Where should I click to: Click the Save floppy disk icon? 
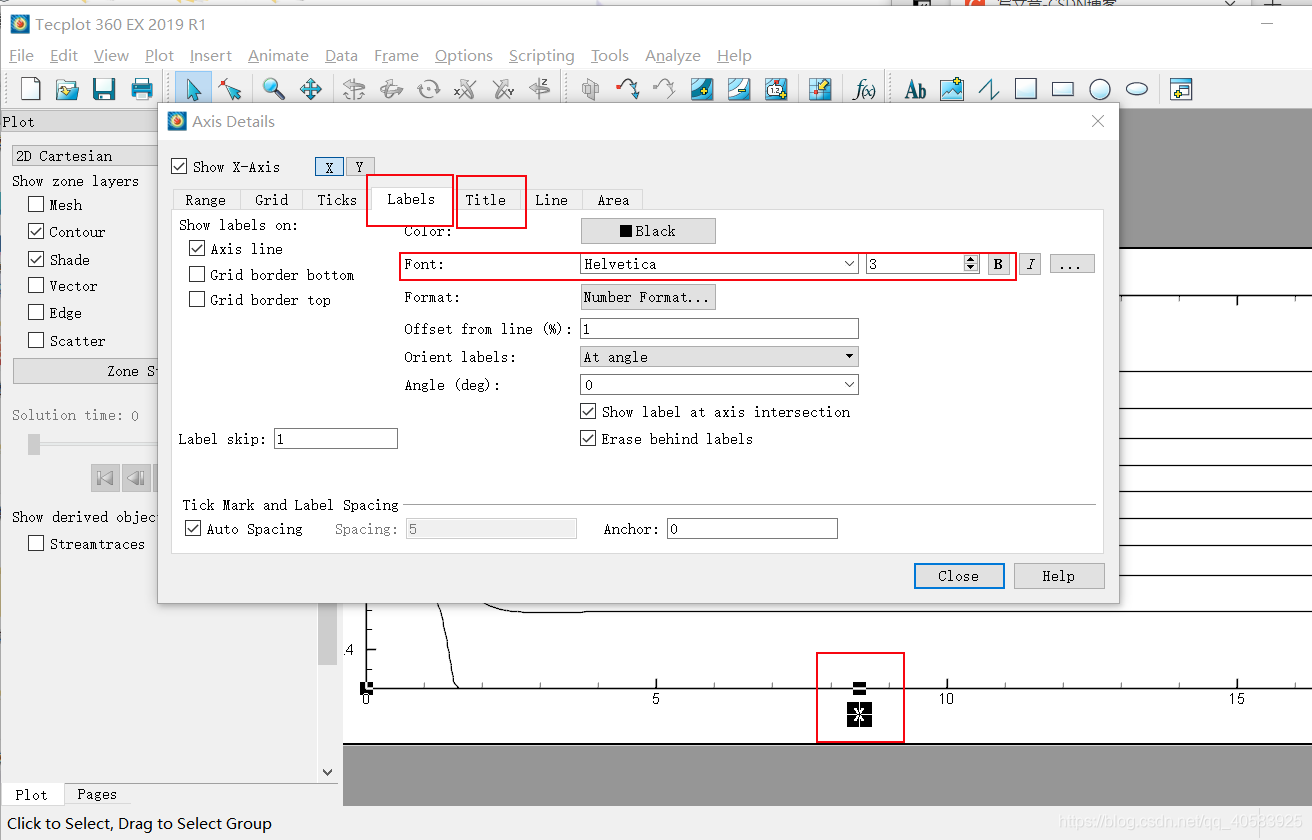tap(104, 89)
